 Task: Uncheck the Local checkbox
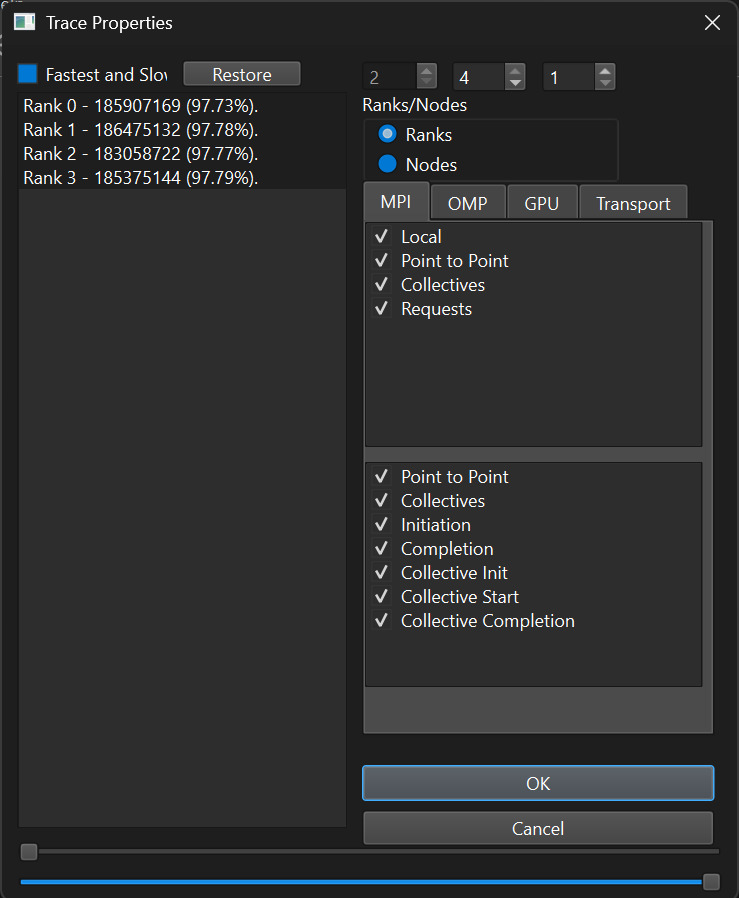[381, 236]
